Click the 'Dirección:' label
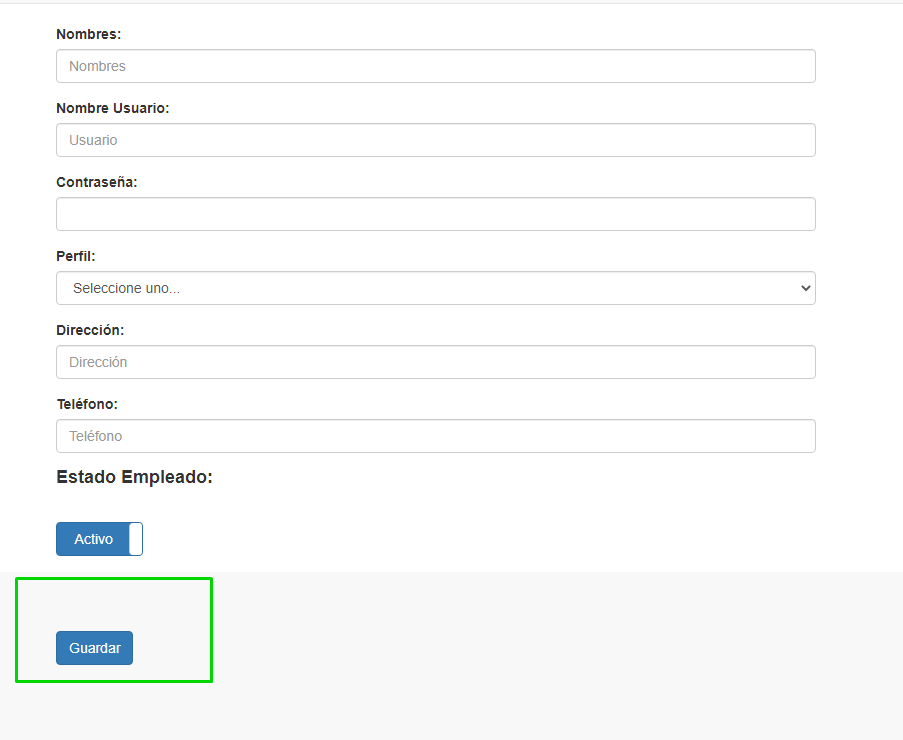The image size is (903, 740). 90,330
